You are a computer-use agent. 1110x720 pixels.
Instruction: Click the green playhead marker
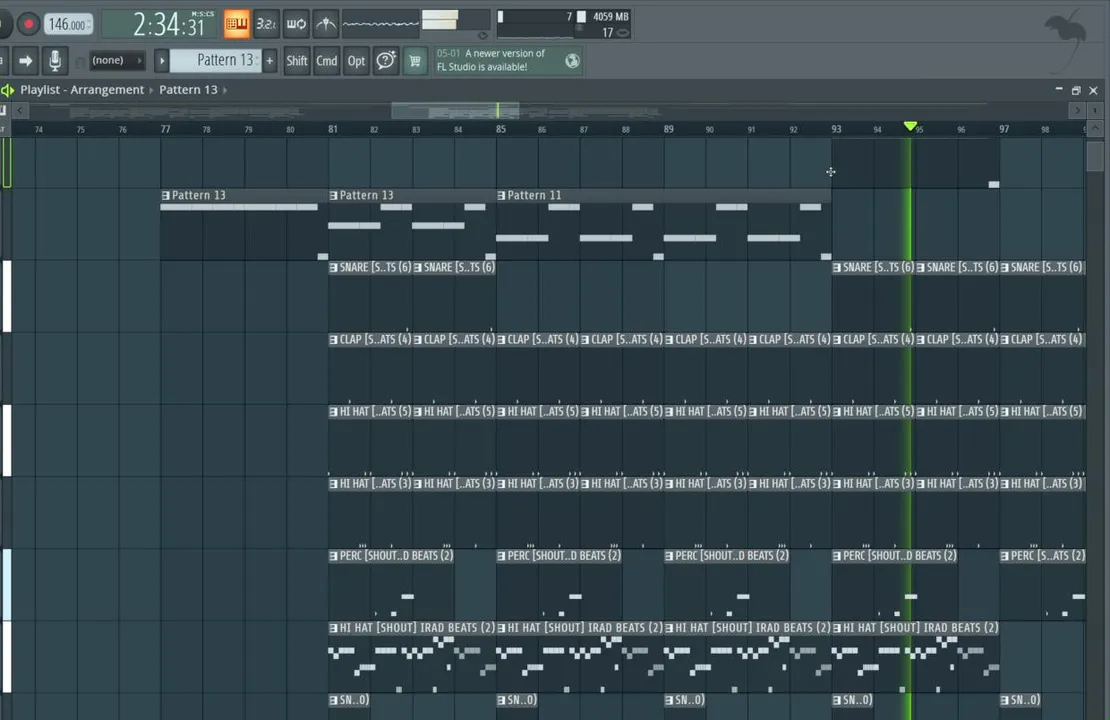910,126
